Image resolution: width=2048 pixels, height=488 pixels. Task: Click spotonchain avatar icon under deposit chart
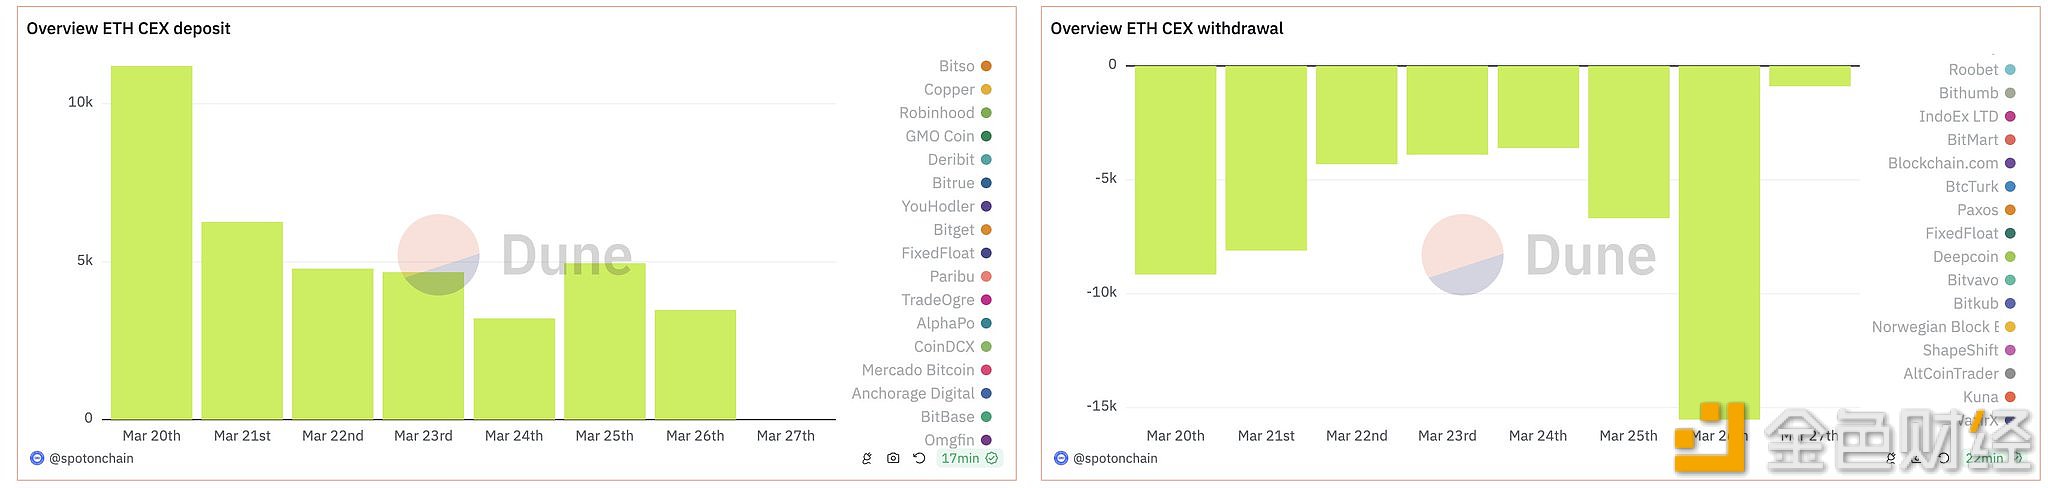(x=37, y=459)
